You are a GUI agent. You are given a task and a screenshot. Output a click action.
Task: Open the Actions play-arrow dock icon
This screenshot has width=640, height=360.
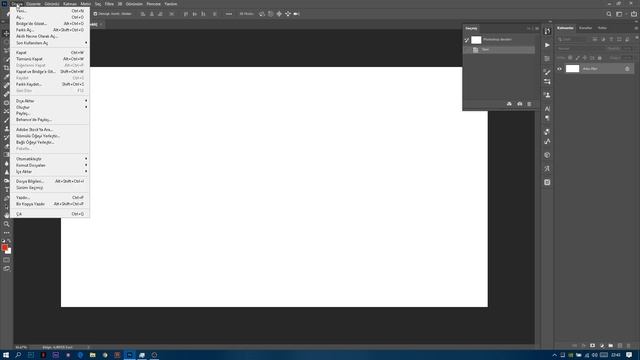(547, 45)
